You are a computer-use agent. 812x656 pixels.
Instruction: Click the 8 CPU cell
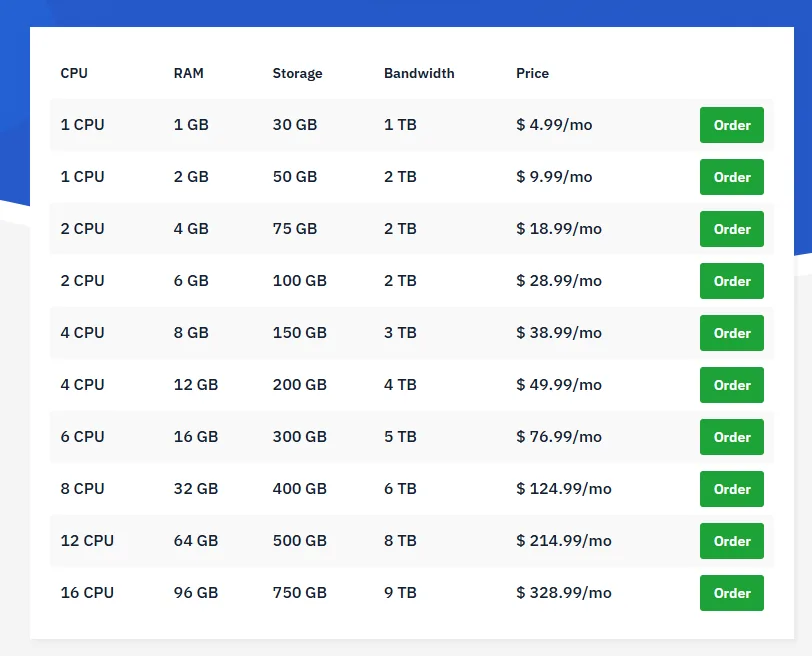(x=82, y=489)
